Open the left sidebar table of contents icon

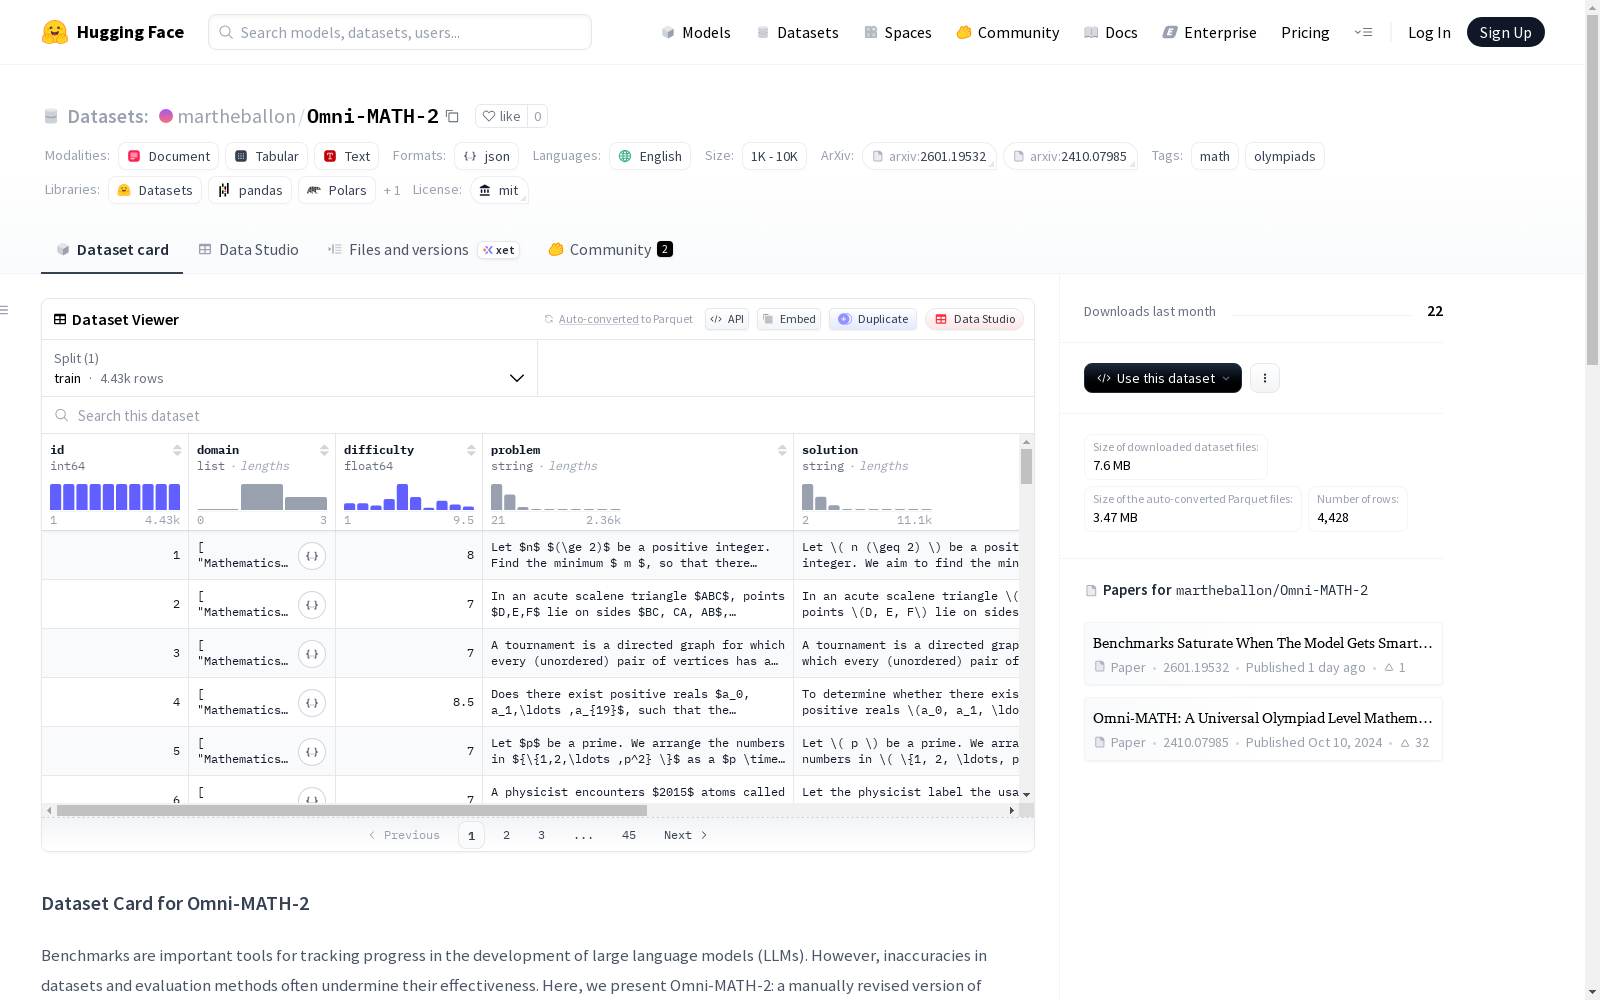(5, 310)
